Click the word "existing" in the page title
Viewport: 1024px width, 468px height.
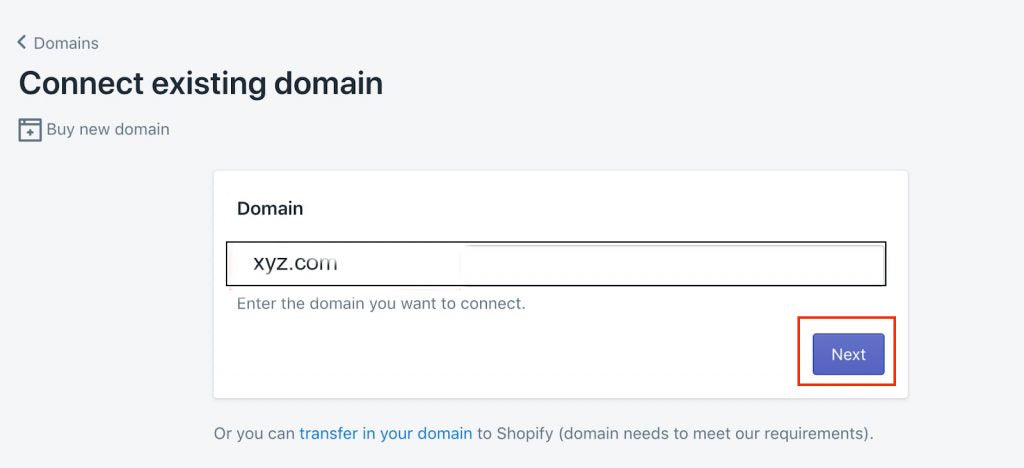point(214,83)
